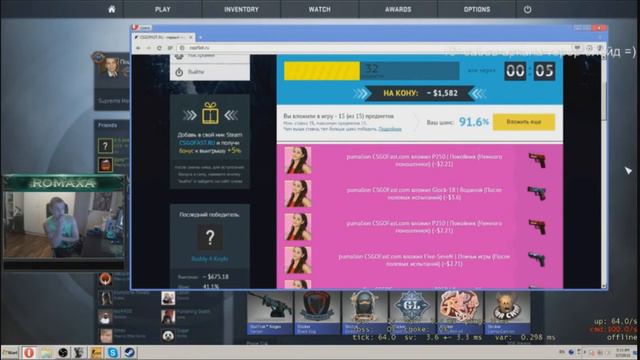Select the GL sticker inventory item
640x360 pixels.
(411, 313)
